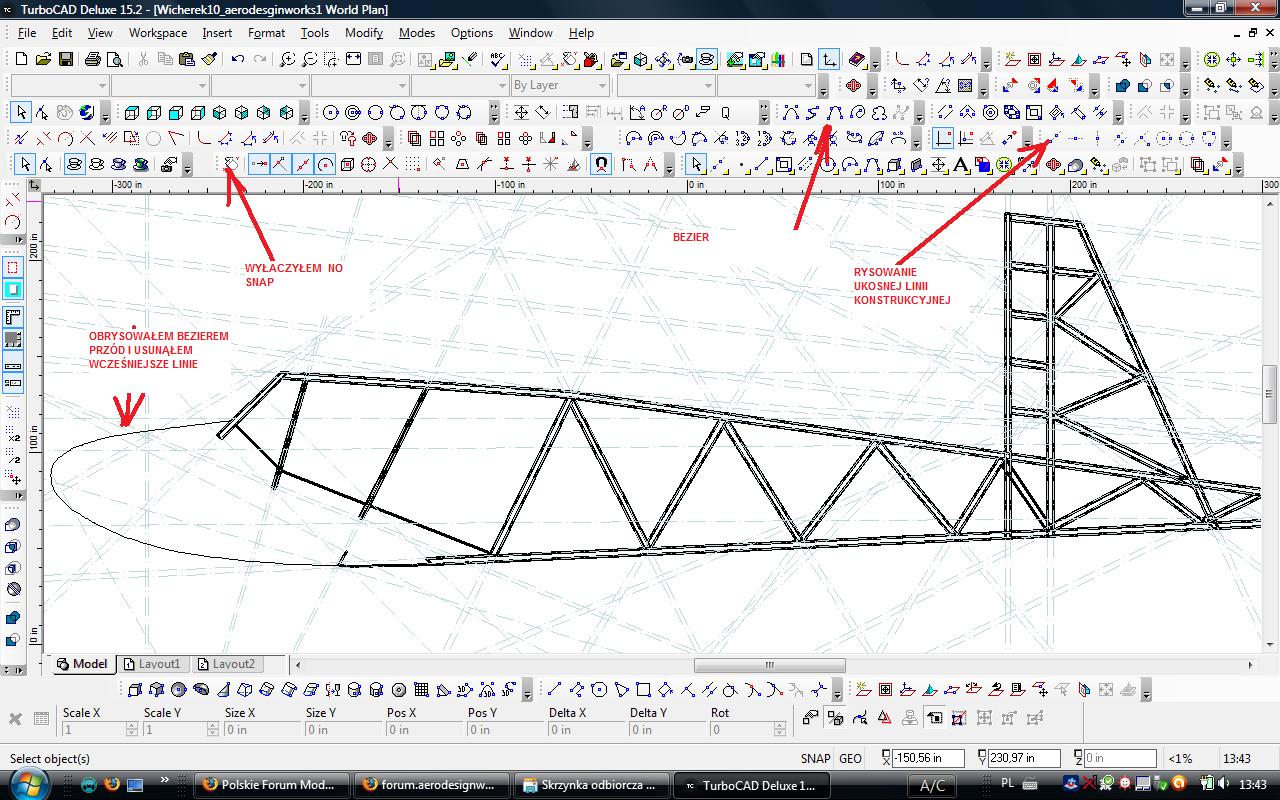Toggle GEO in the status bar
Screen dimensions: 1280x800
tap(850, 758)
